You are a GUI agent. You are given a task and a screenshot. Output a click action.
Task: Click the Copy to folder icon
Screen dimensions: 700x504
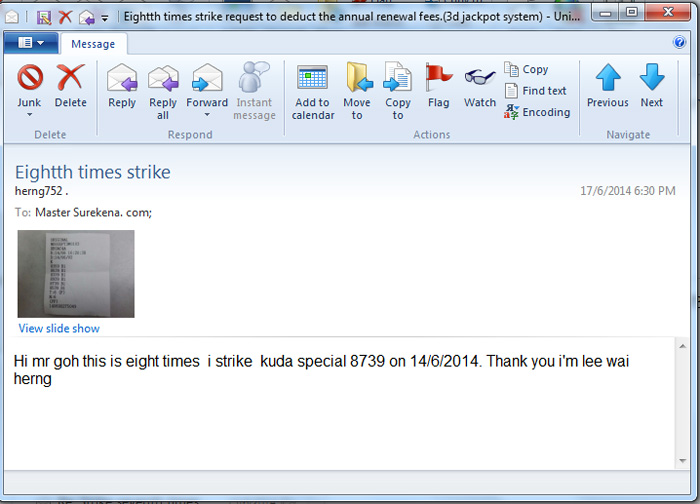(398, 78)
